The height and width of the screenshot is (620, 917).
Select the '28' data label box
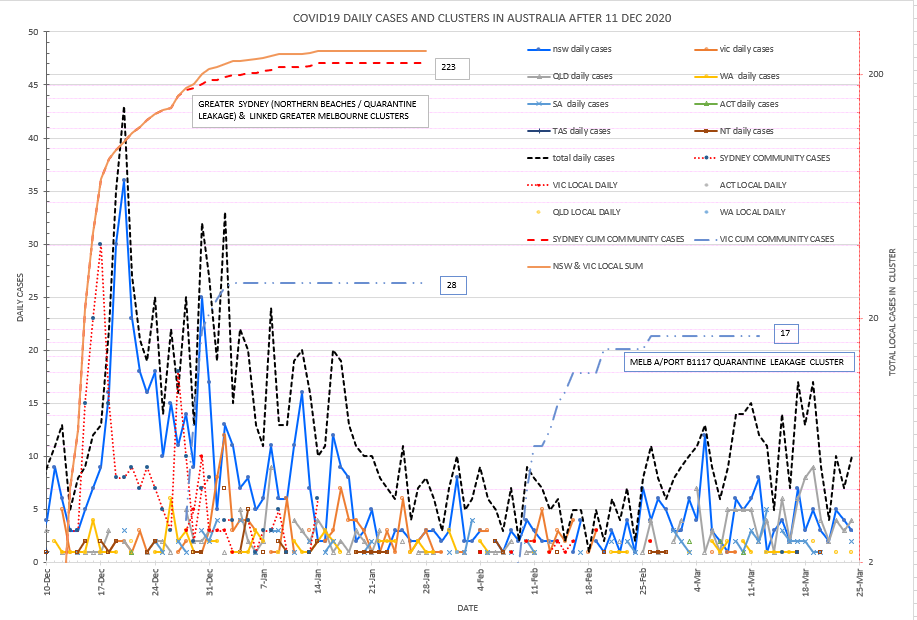point(453,285)
